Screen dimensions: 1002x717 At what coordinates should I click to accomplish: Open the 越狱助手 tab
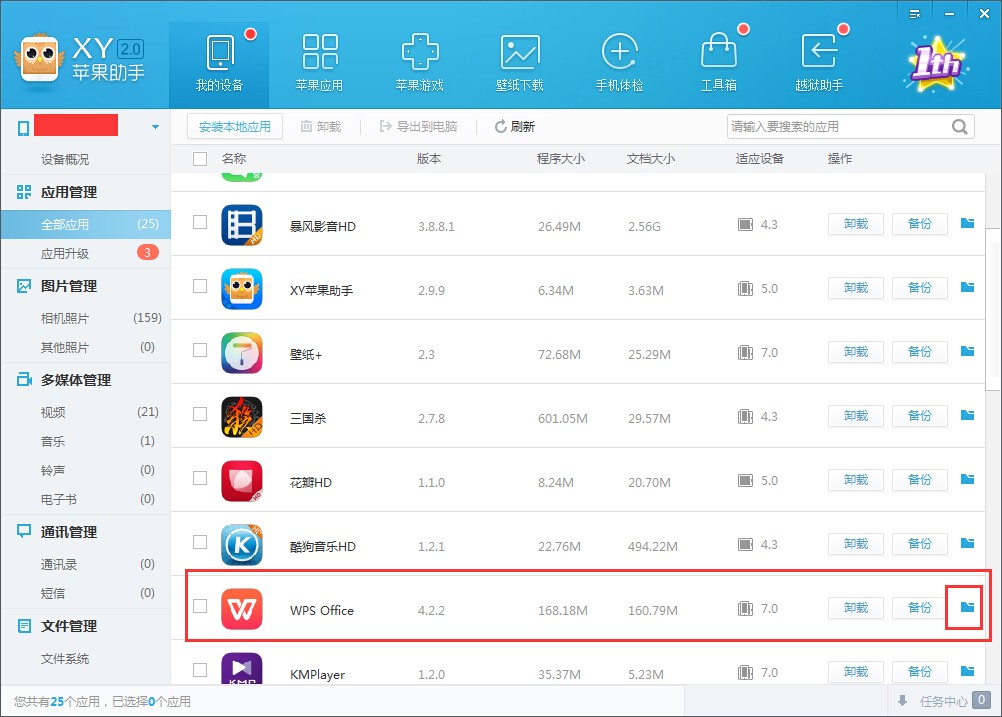point(819,65)
